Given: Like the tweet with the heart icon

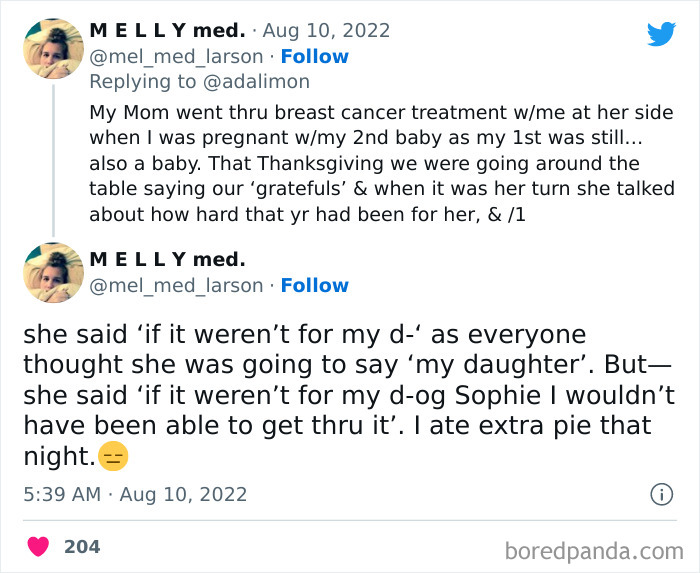Looking at the screenshot, I should point(39,547).
